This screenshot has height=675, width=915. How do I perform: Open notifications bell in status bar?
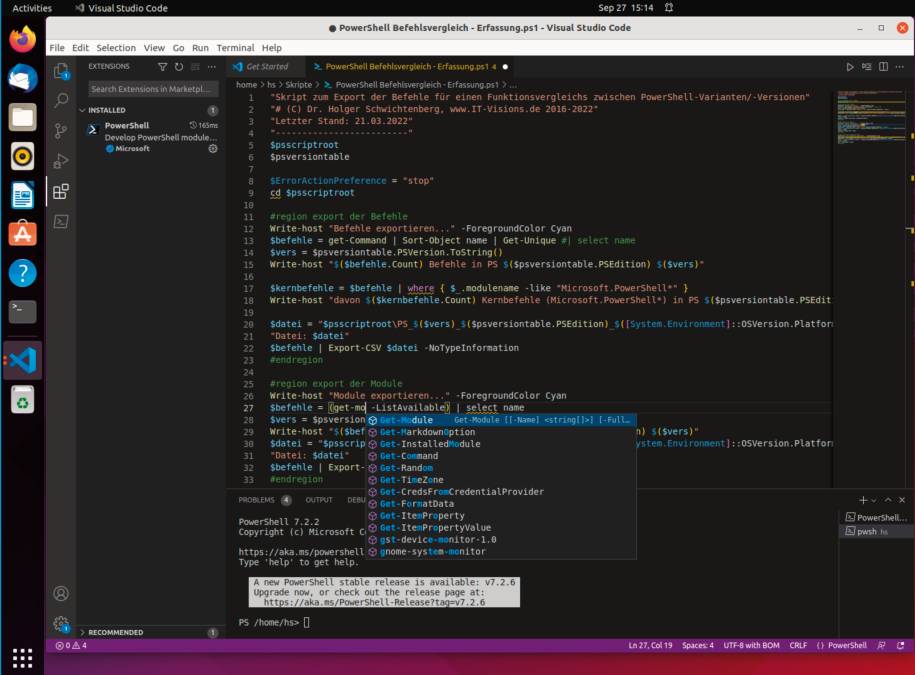(x=900, y=645)
